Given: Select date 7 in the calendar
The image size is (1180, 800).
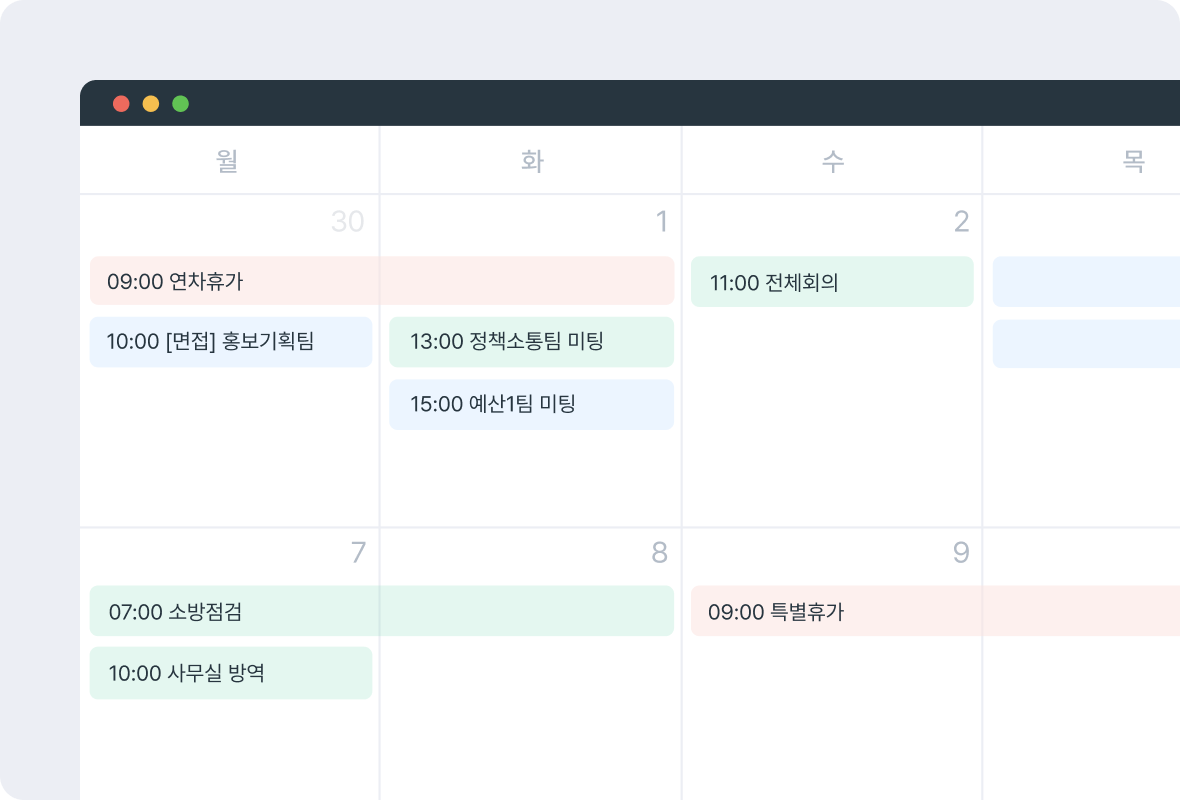Looking at the screenshot, I should pyautogui.click(x=358, y=552).
